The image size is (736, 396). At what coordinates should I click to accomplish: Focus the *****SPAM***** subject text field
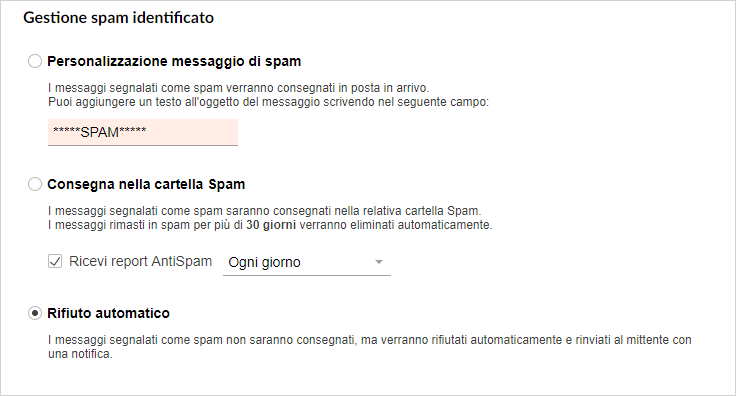143,132
